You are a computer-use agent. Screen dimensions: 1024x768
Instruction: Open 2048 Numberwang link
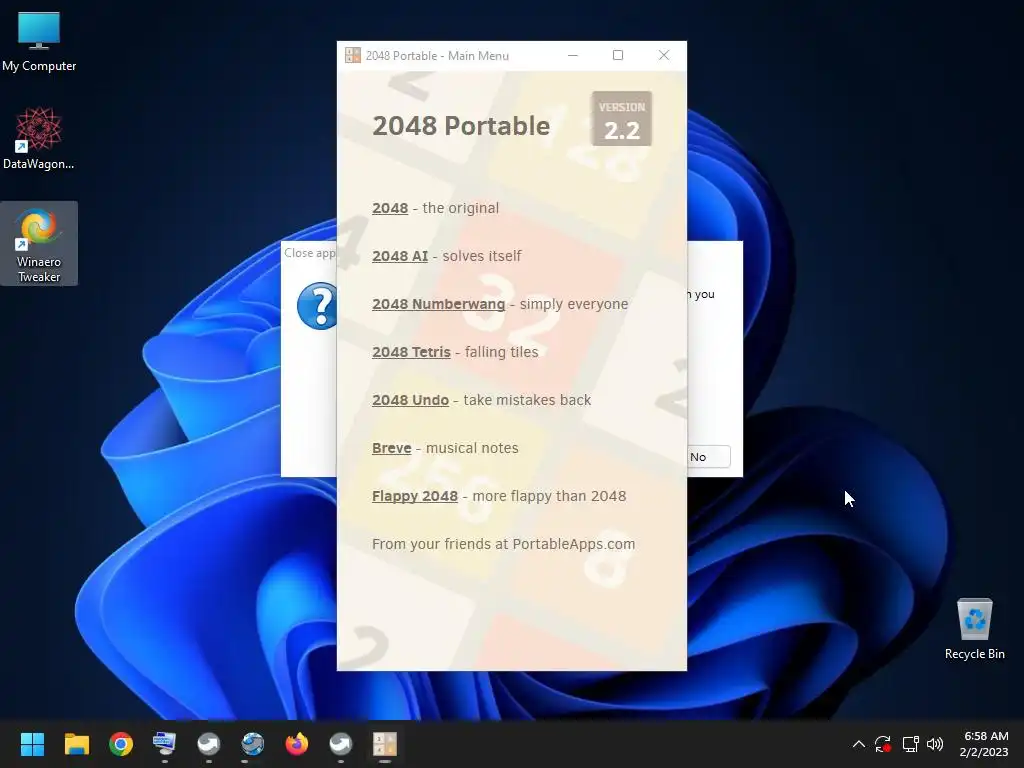point(438,304)
